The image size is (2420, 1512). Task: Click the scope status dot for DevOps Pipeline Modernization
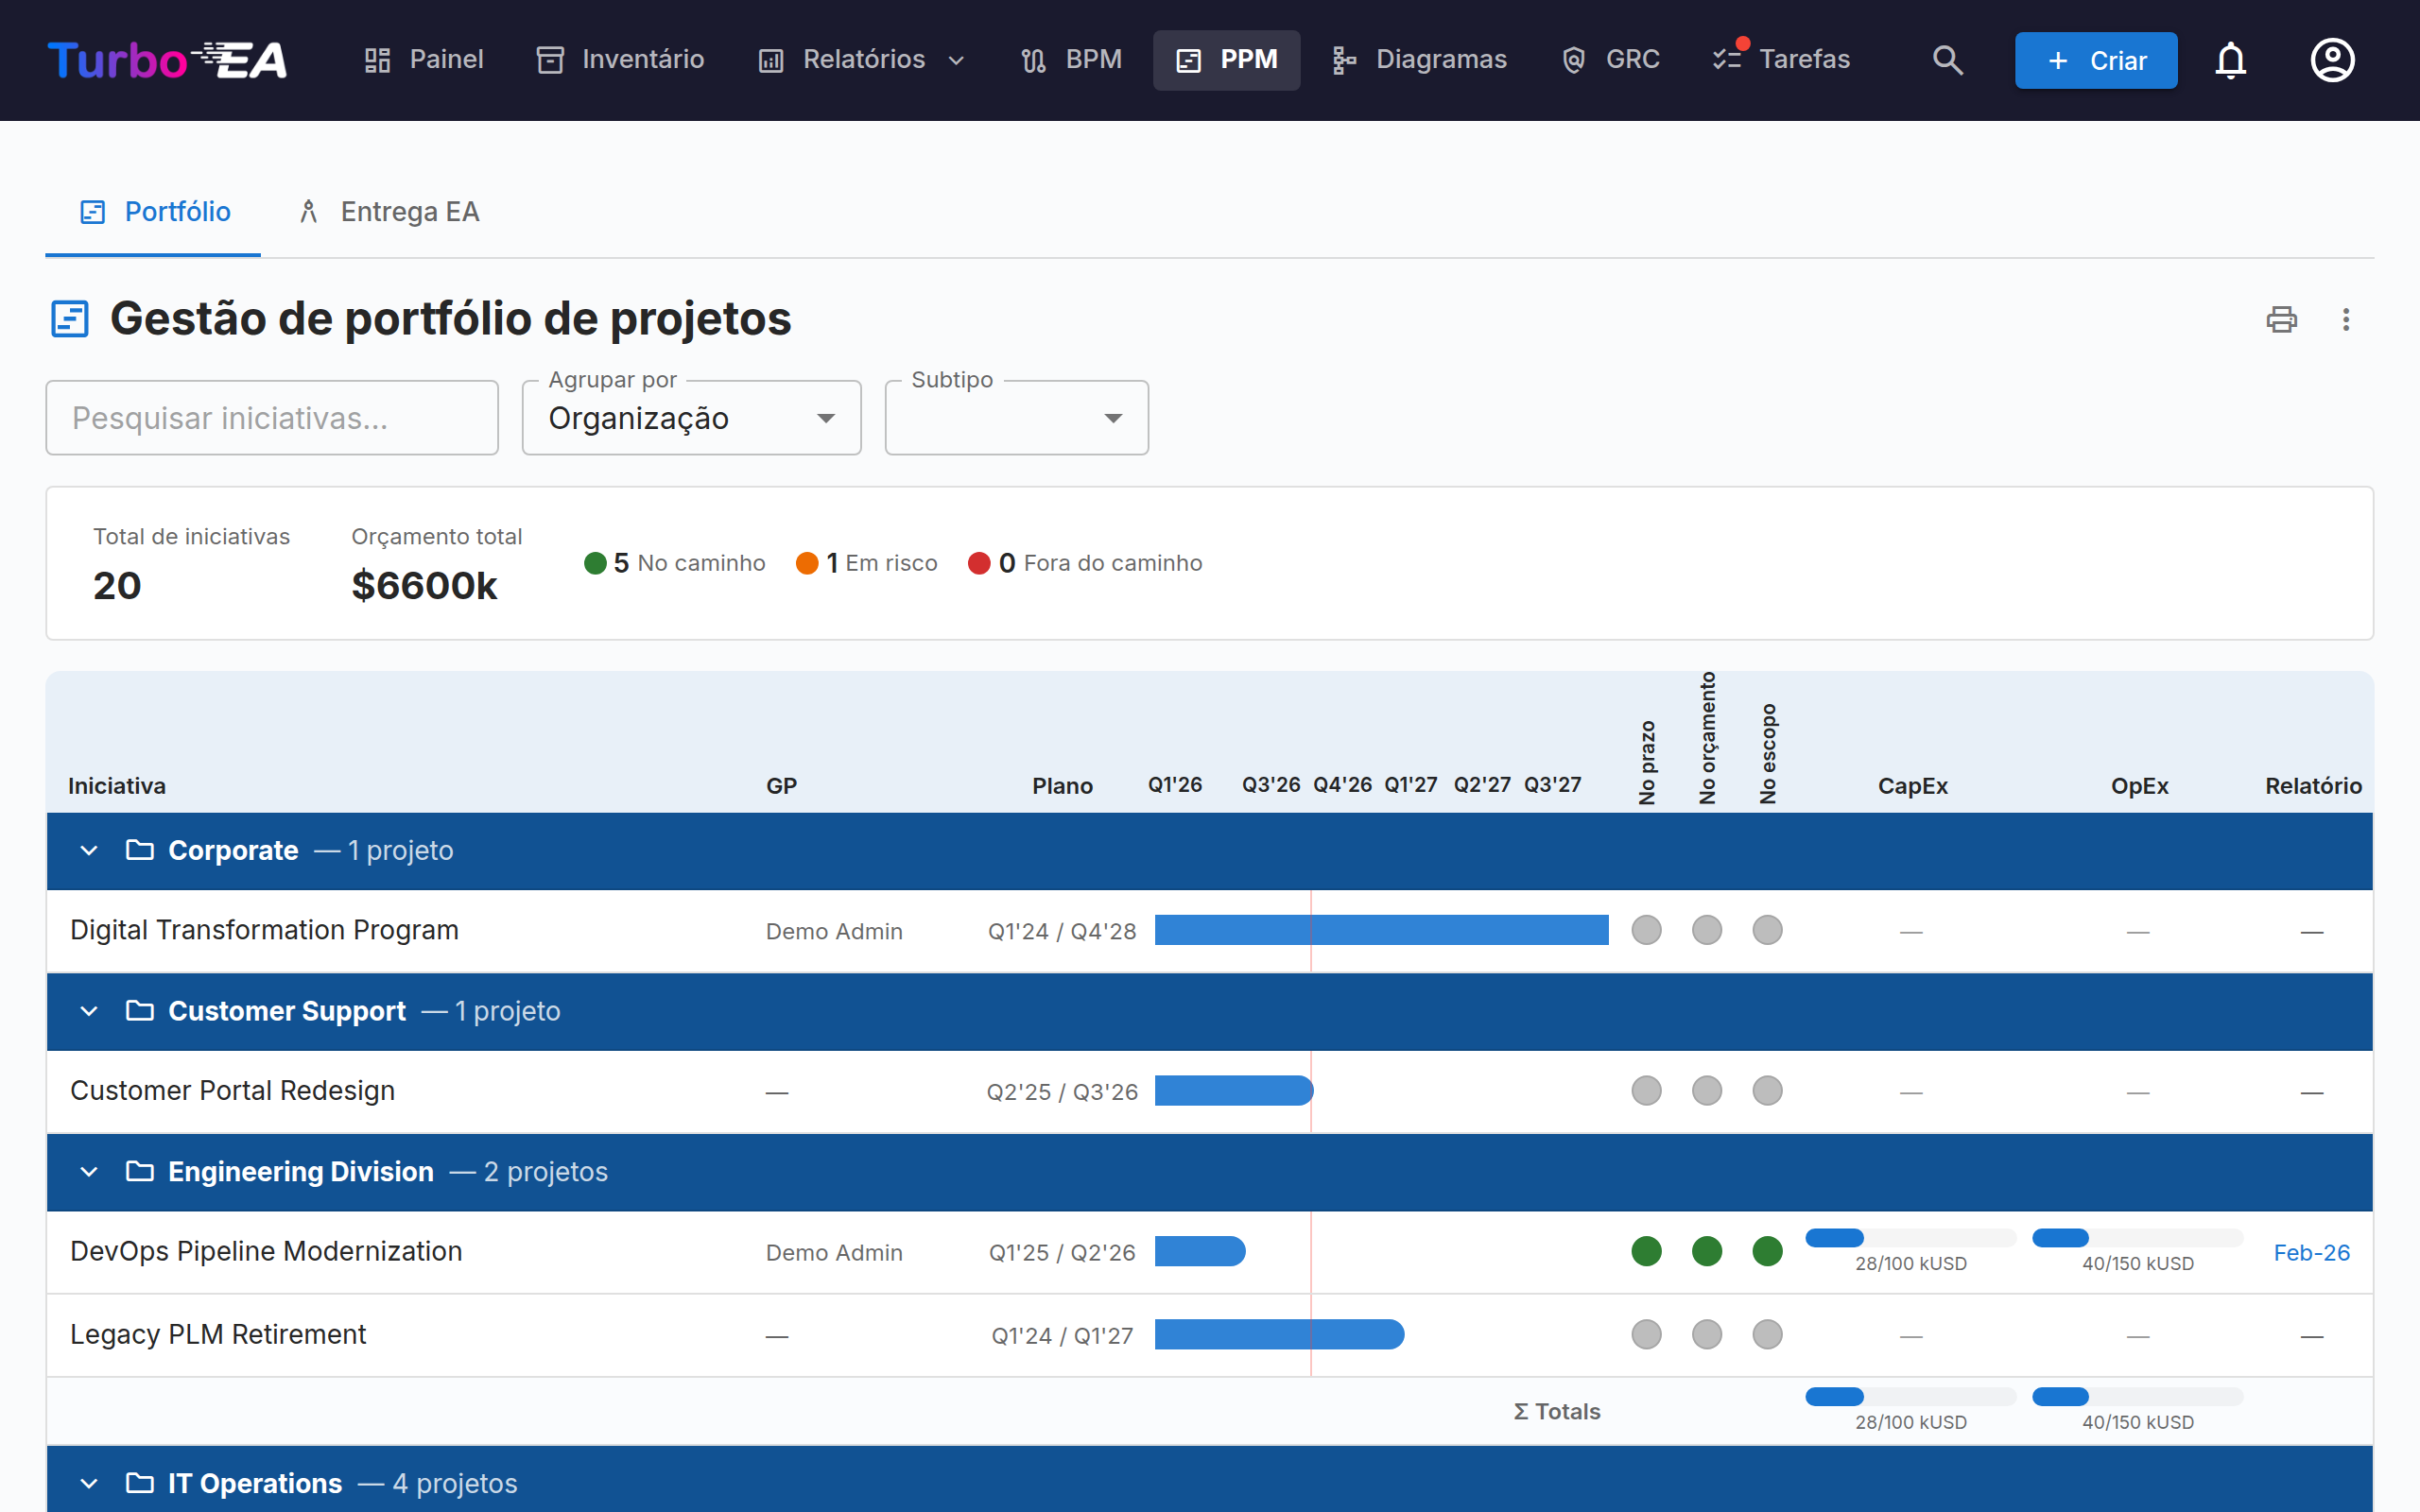click(x=1767, y=1251)
